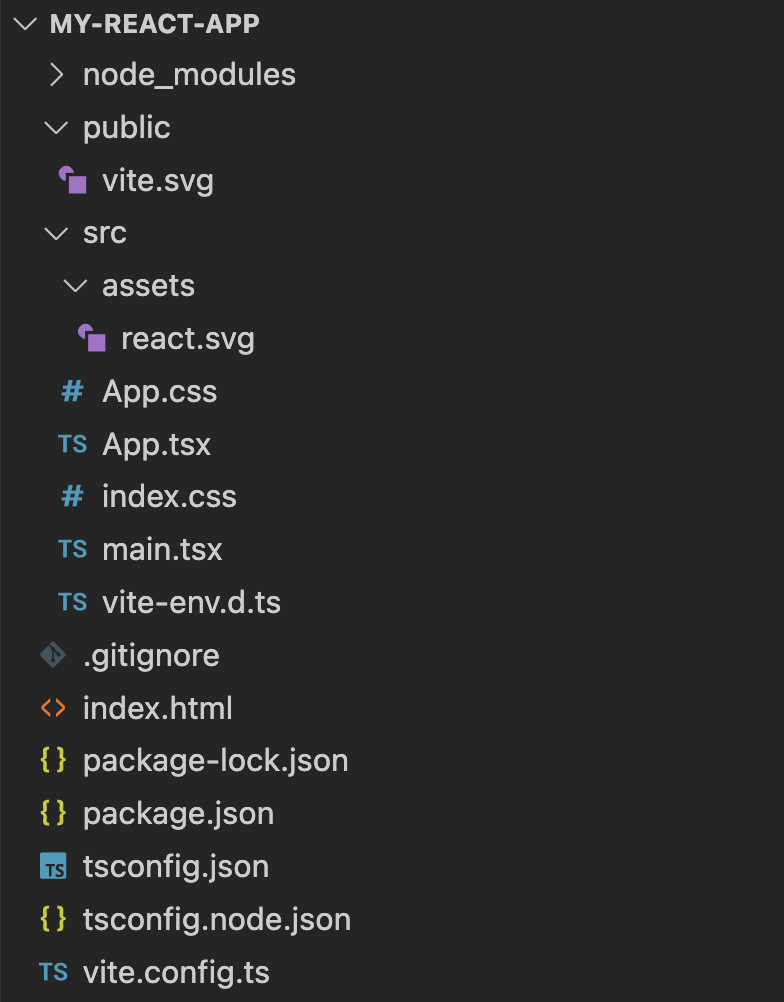Click the TS icon next to App.tsx

72,443
